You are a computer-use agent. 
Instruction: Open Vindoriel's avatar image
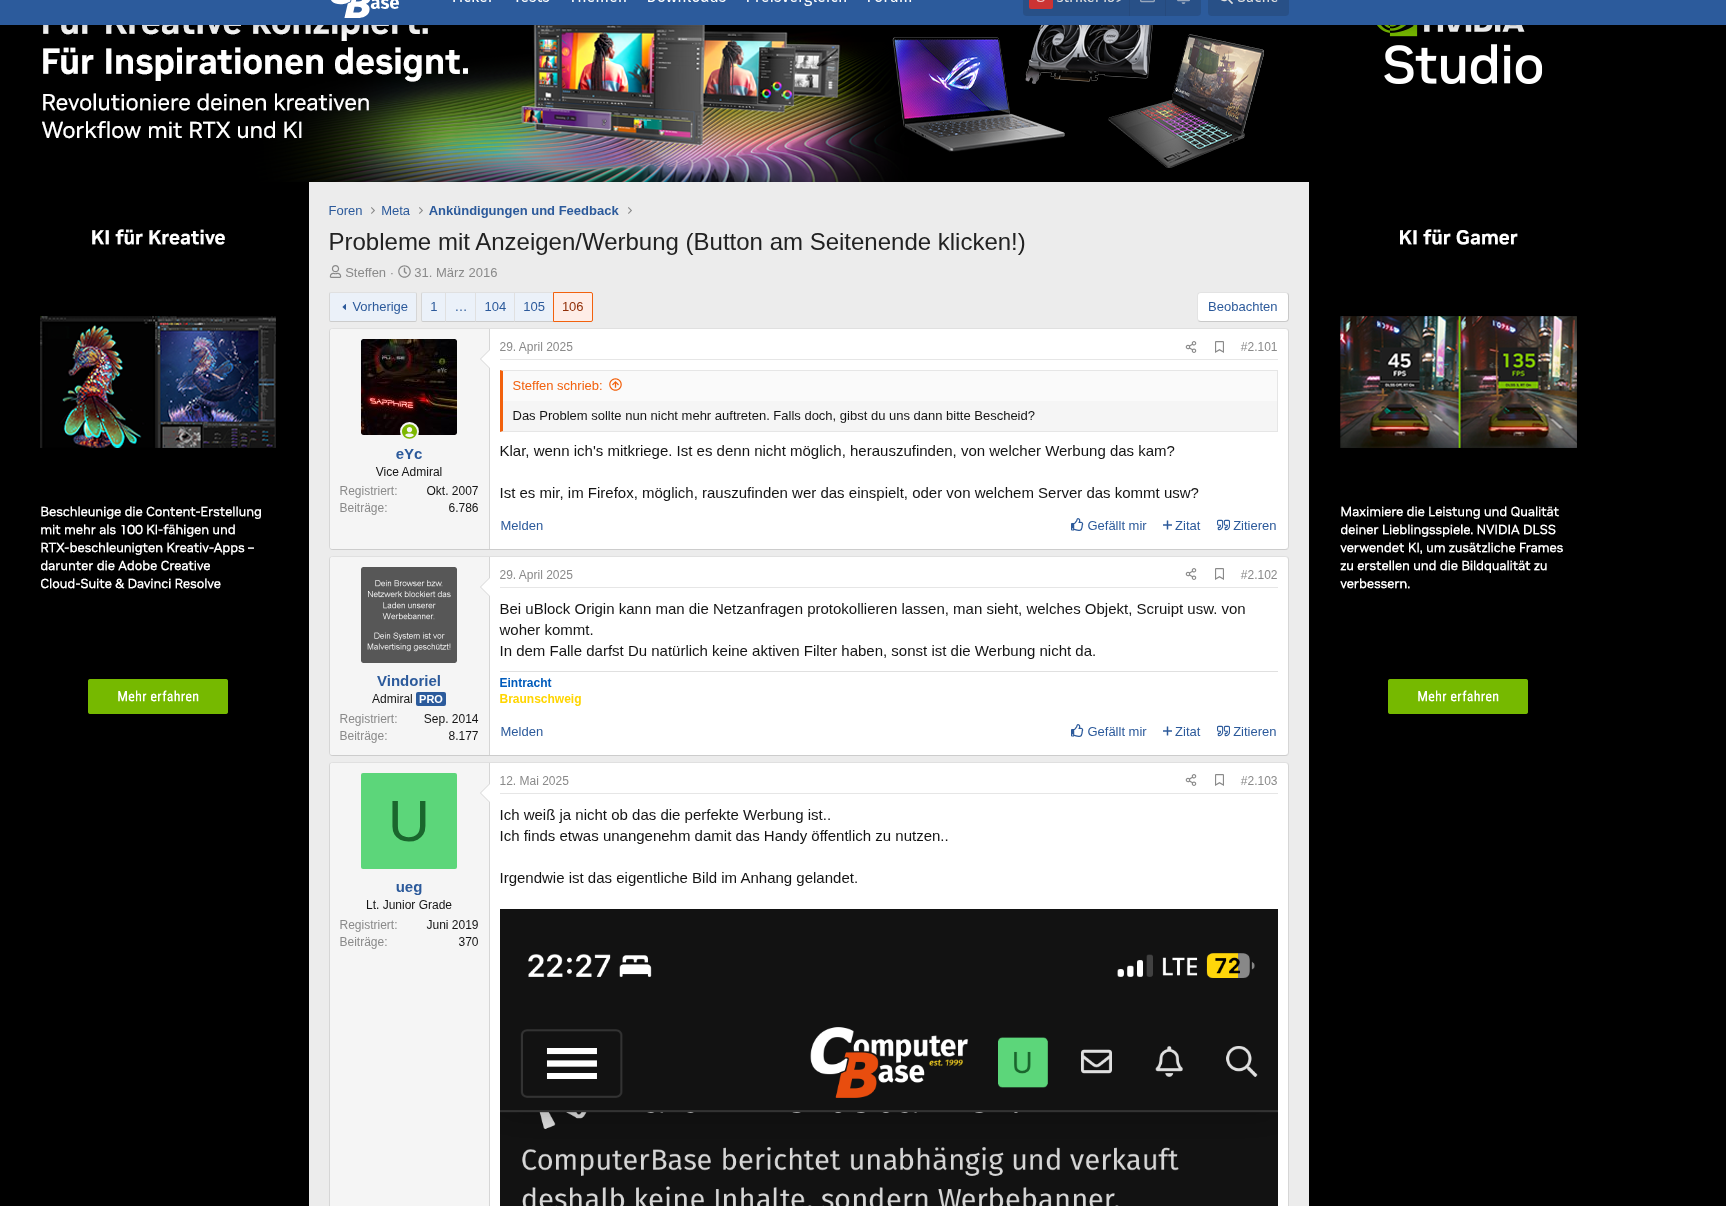tap(409, 615)
